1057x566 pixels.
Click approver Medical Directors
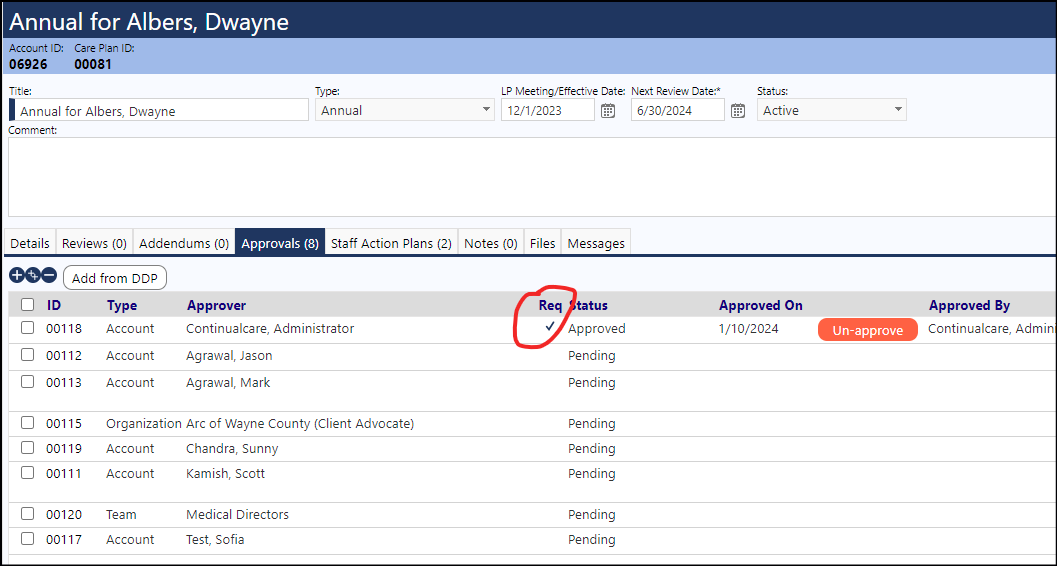point(237,515)
